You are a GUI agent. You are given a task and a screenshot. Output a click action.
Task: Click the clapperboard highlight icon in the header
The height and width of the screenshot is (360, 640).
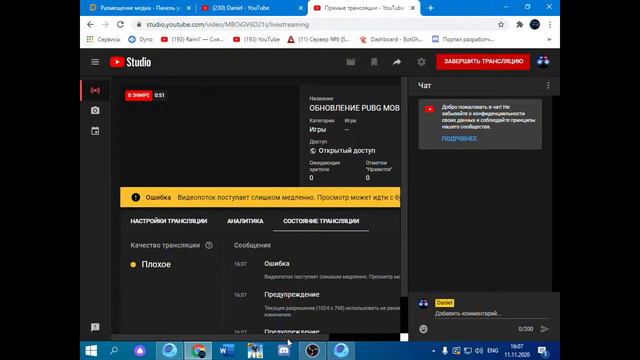351,62
